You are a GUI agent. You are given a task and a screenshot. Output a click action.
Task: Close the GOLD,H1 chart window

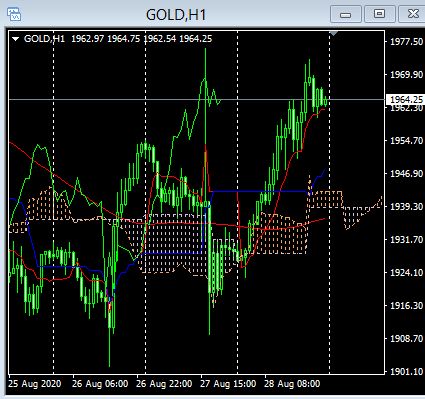(x=412, y=14)
